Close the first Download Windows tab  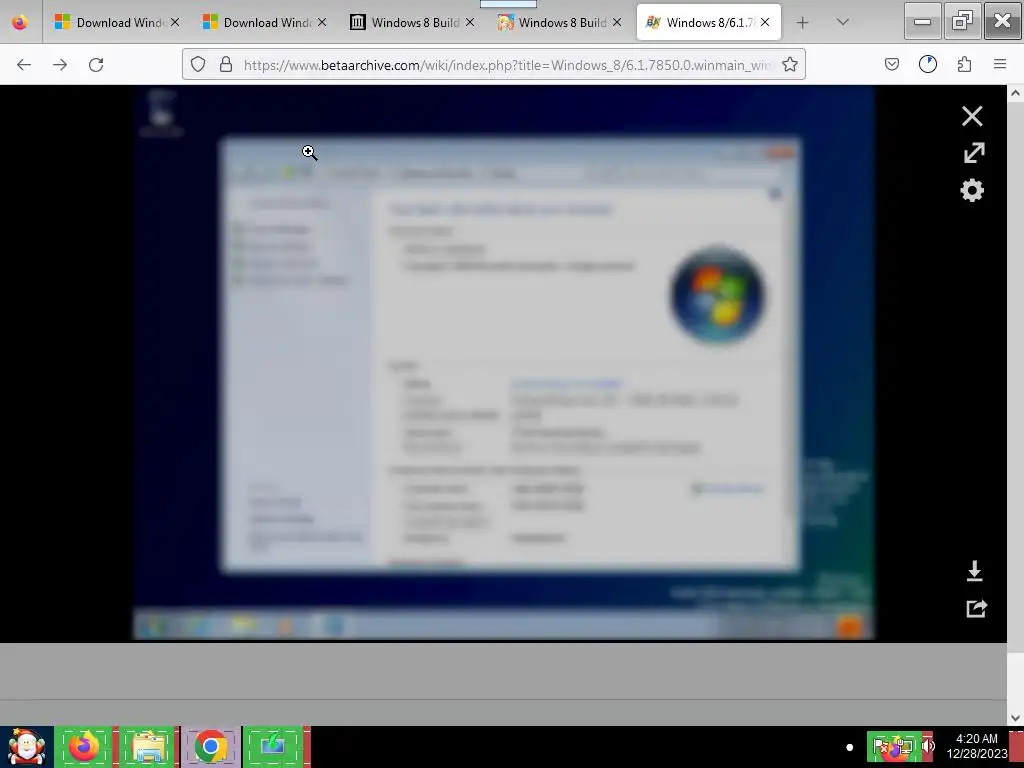(175, 22)
